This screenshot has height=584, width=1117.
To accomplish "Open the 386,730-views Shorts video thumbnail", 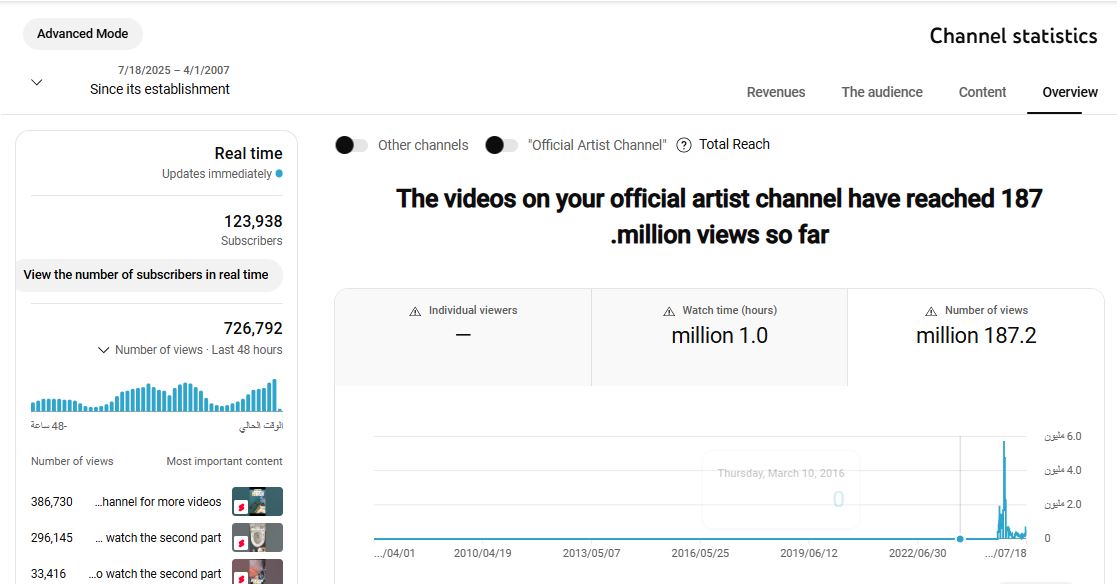I will (x=257, y=502).
